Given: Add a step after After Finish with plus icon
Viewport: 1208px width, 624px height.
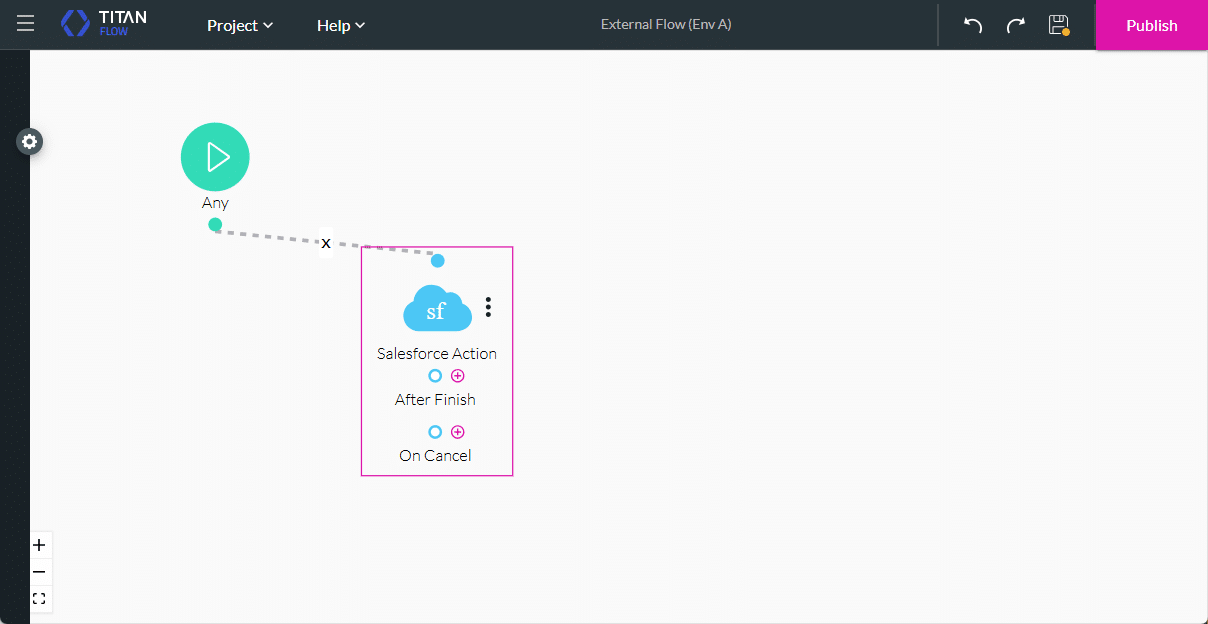Looking at the screenshot, I should pos(458,375).
